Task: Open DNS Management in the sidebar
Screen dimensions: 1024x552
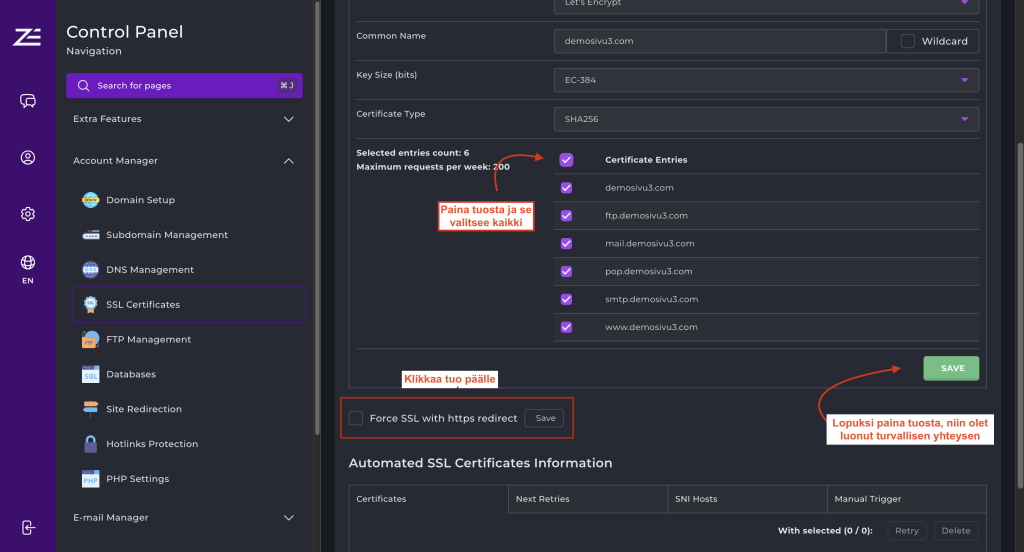Action: [150, 270]
